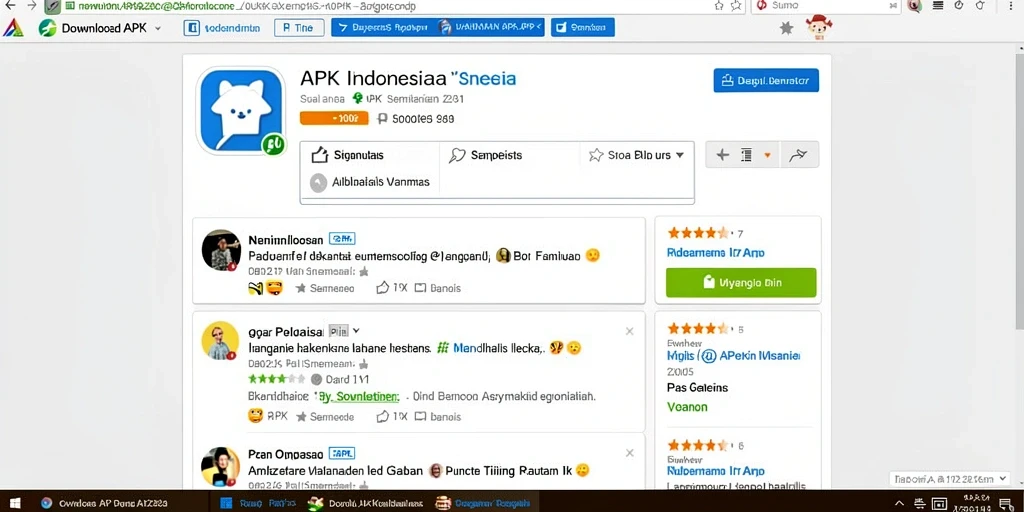Open 'Rdaemams' link under the 6-rating stars
The width and height of the screenshot is (1024, 512).
(x=715, y=471)
